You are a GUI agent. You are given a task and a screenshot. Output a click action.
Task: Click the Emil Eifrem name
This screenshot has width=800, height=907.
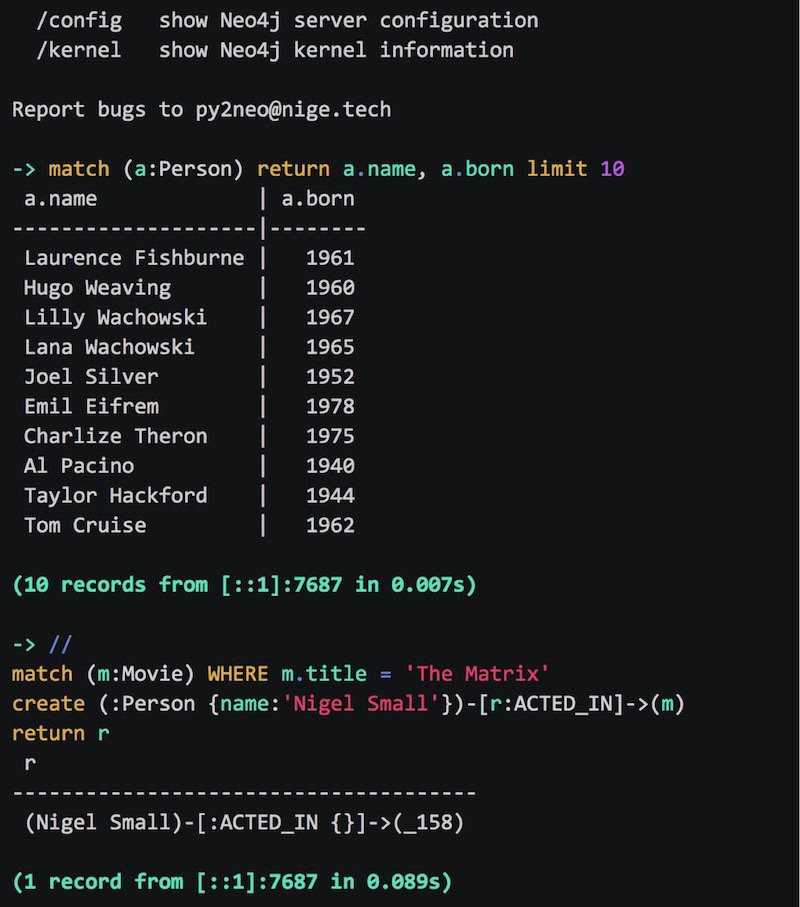[91, 407]
